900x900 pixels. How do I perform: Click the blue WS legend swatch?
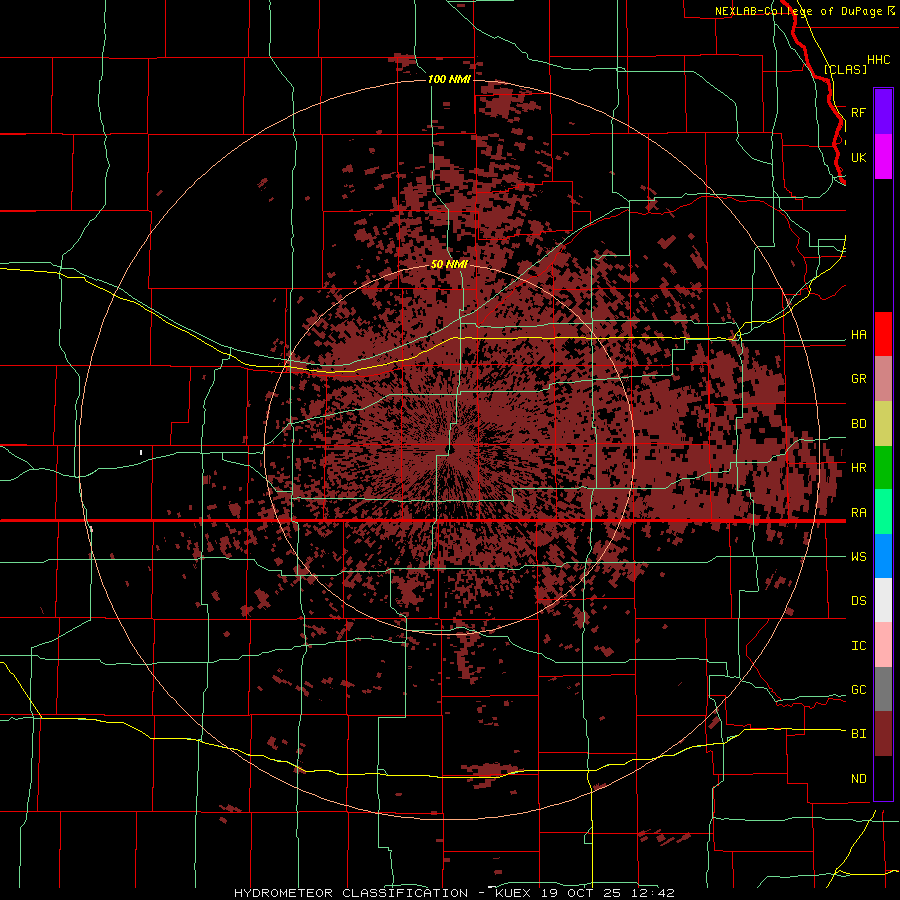pyautogui.click(x=883, y=556)
